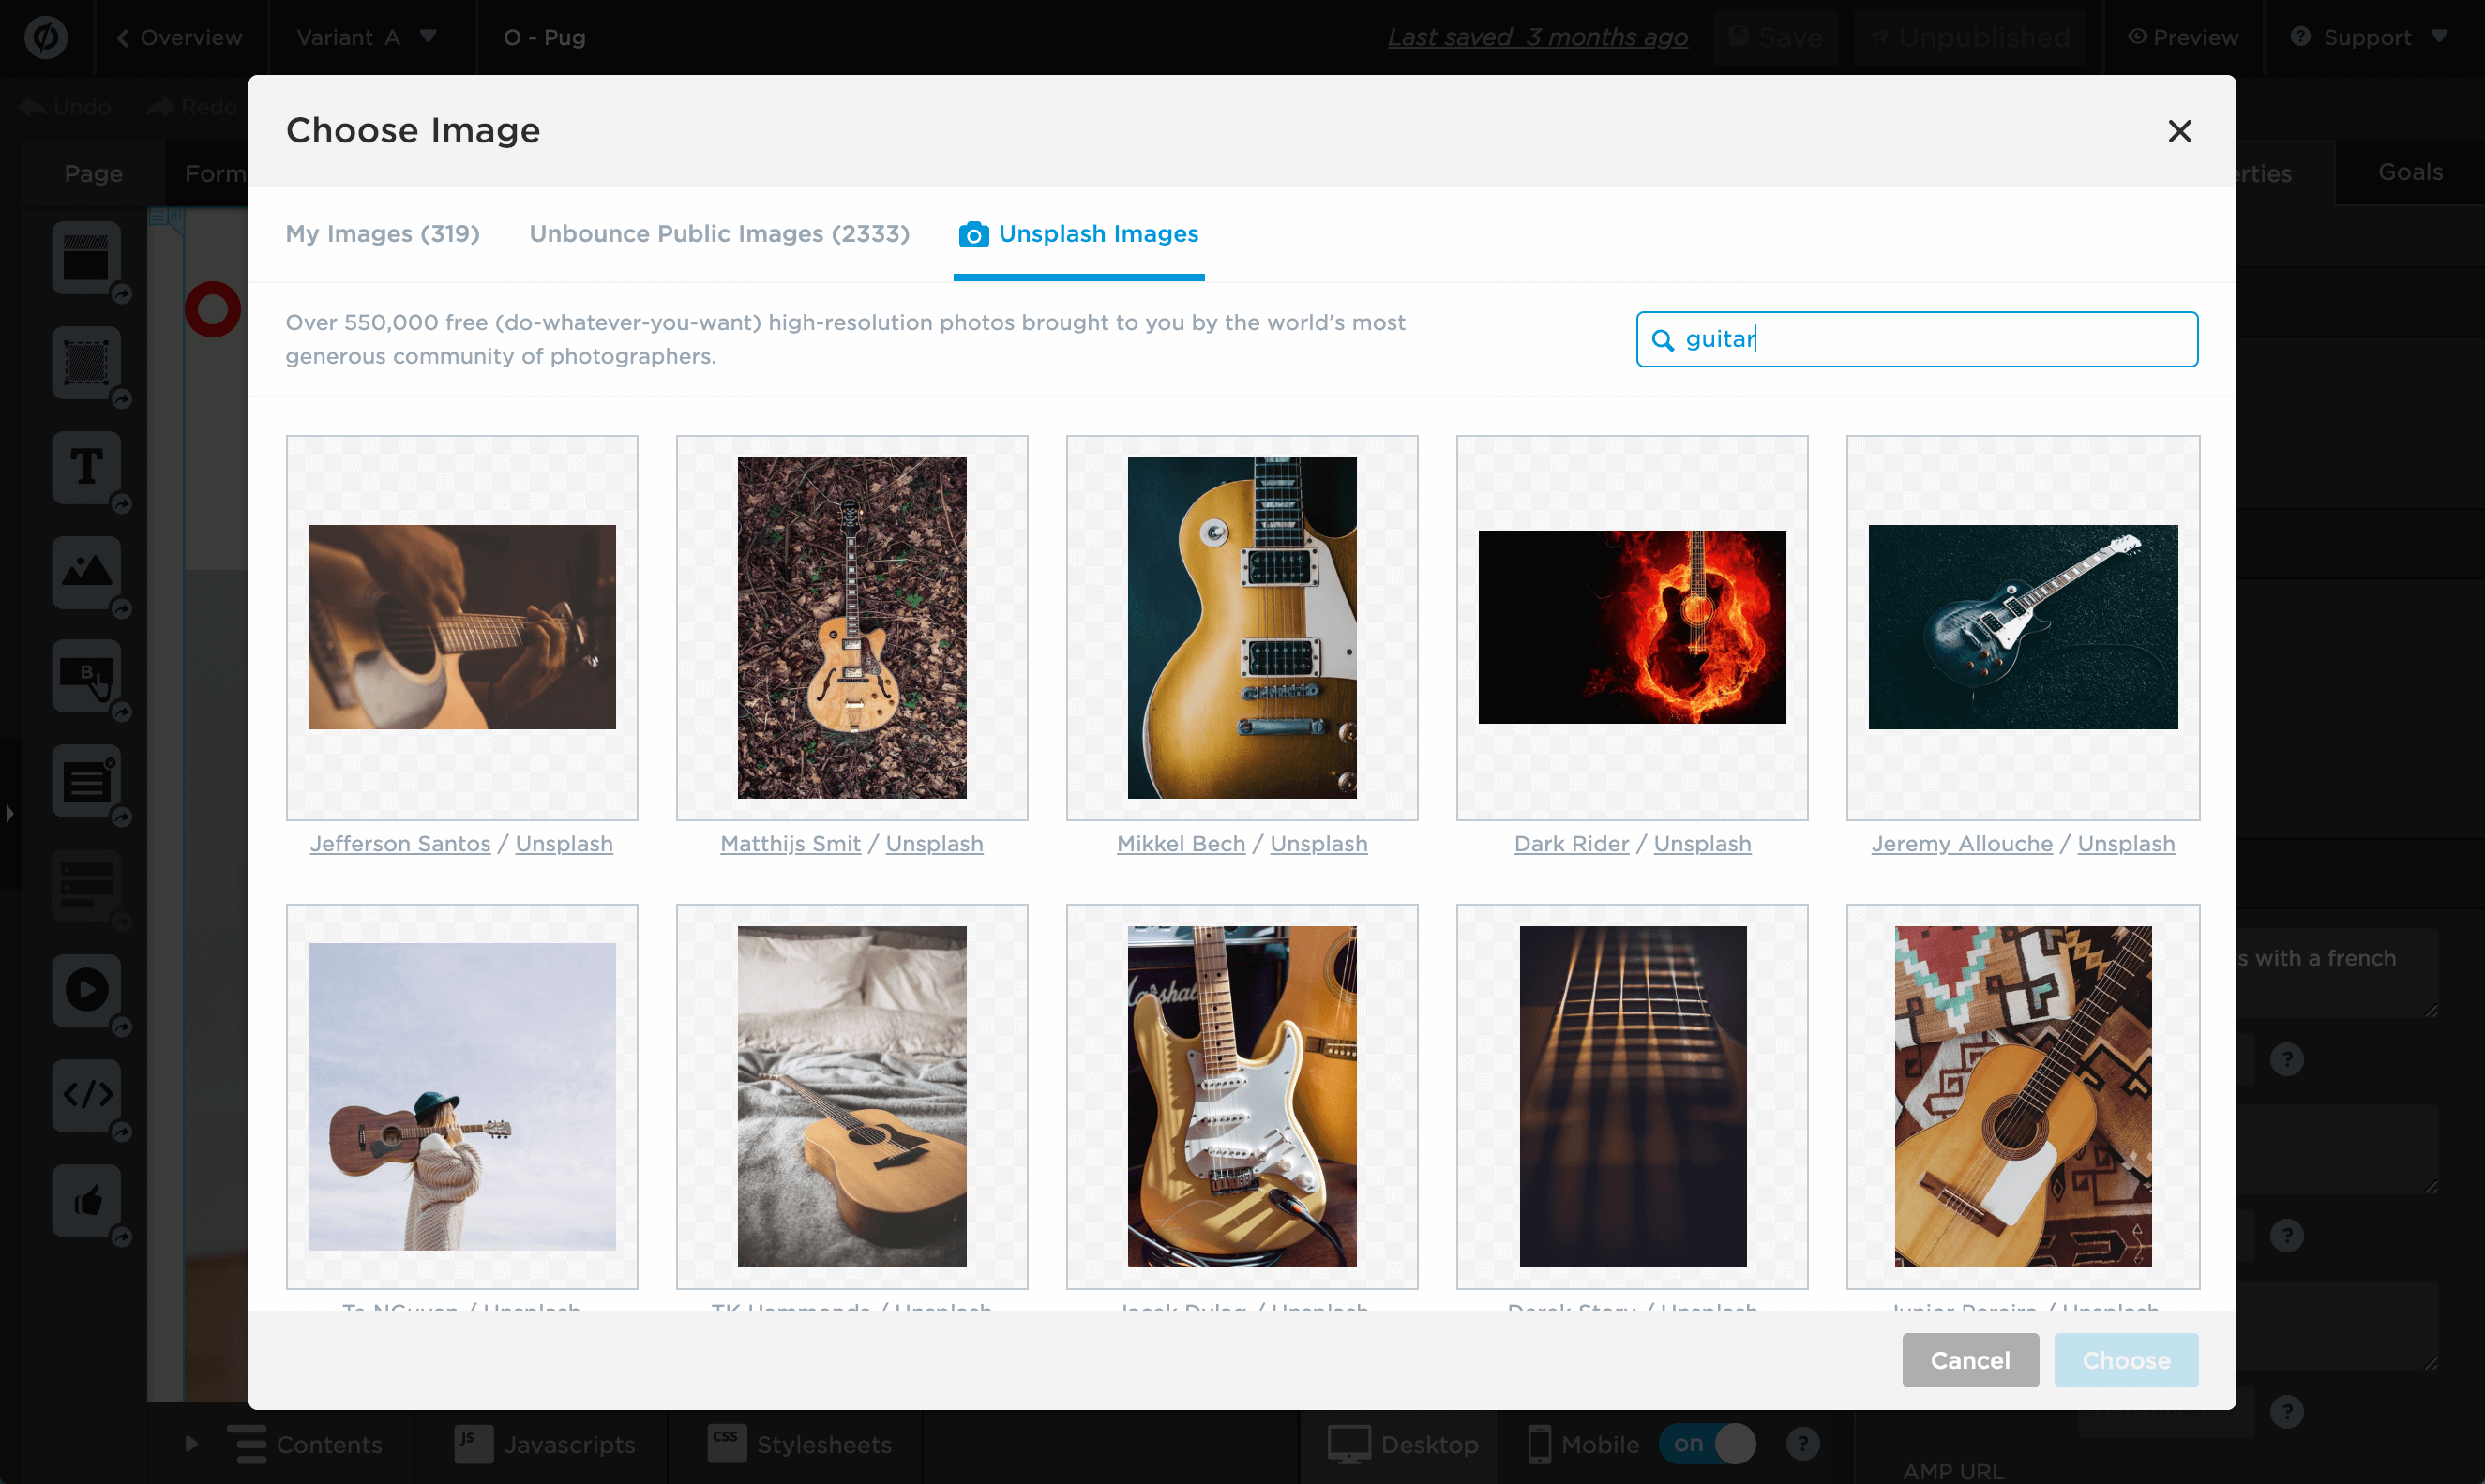Close the Choose Image dialog
Viewport: 2485px width, 1484px height.
coord(2179,131)
